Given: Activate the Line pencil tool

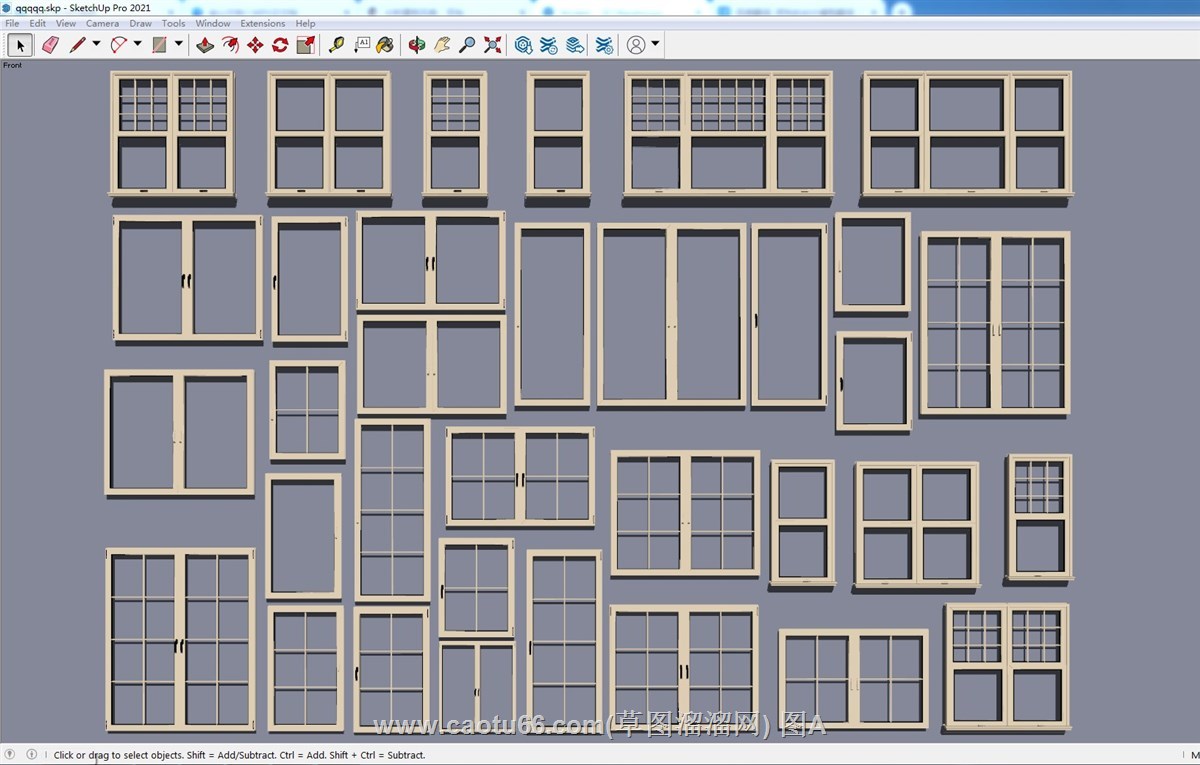Looking at the screenshot, I should click(x=78, y=45).
